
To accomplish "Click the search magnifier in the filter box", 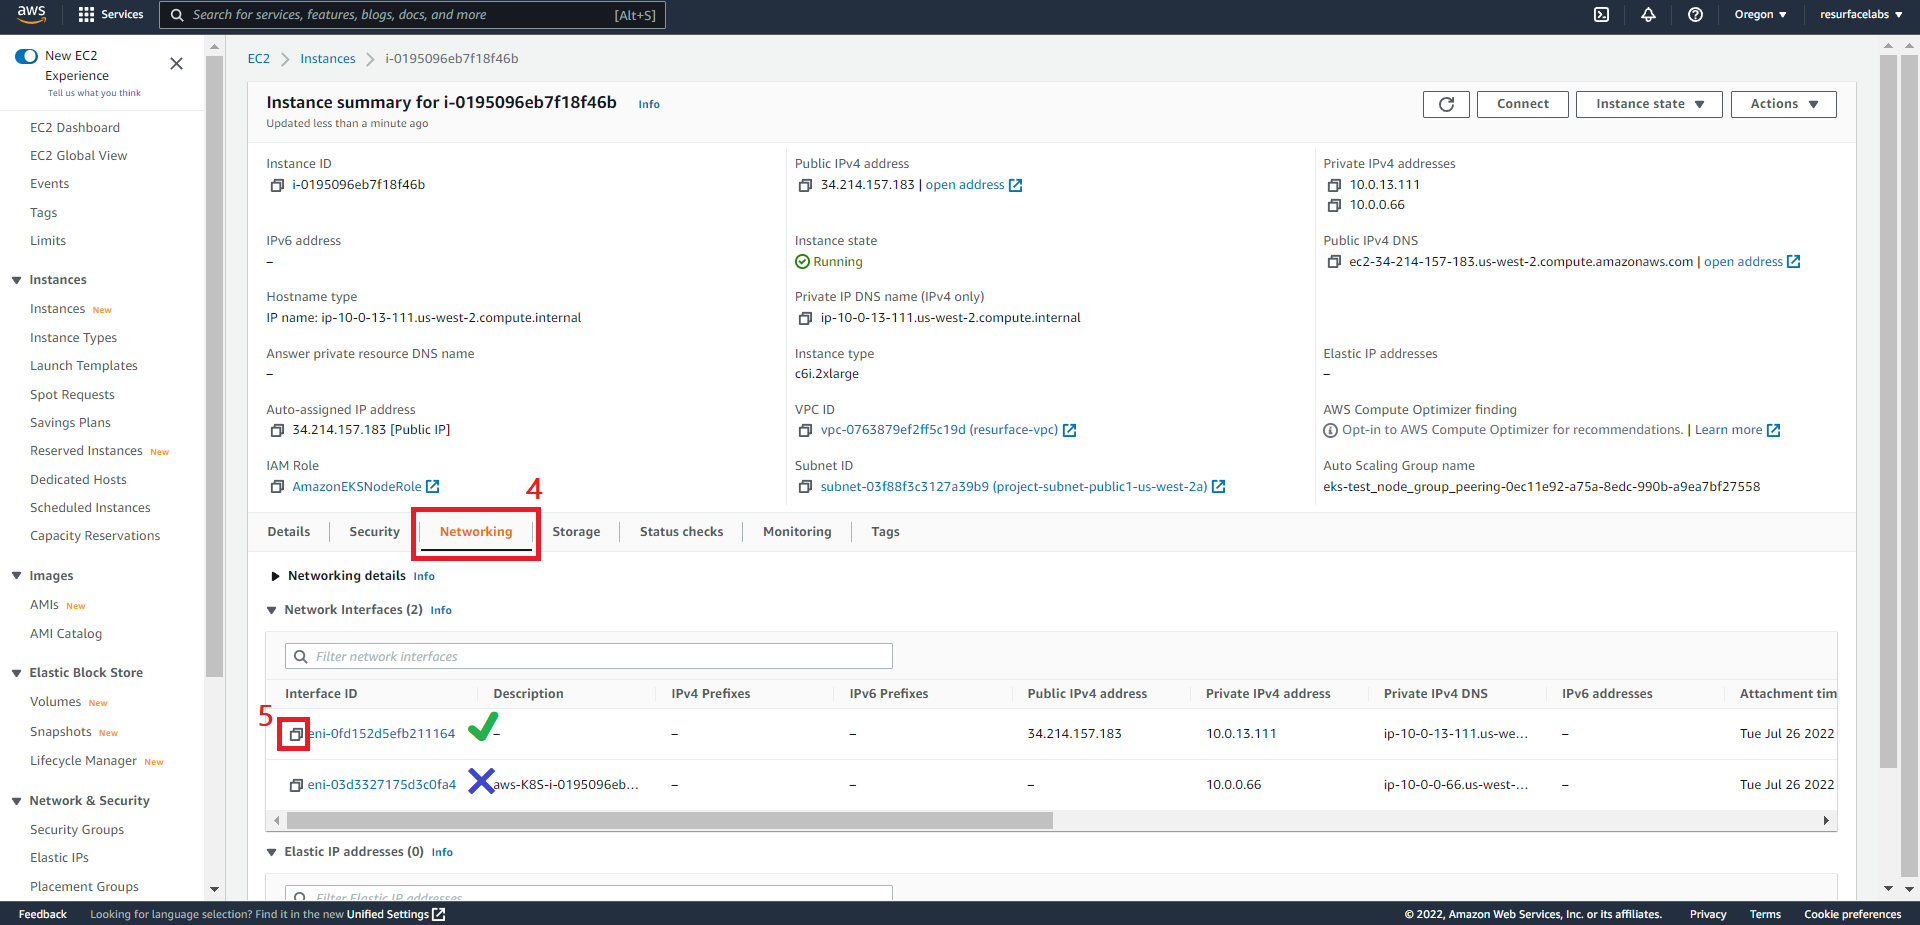I will click(x=300, y=657).
